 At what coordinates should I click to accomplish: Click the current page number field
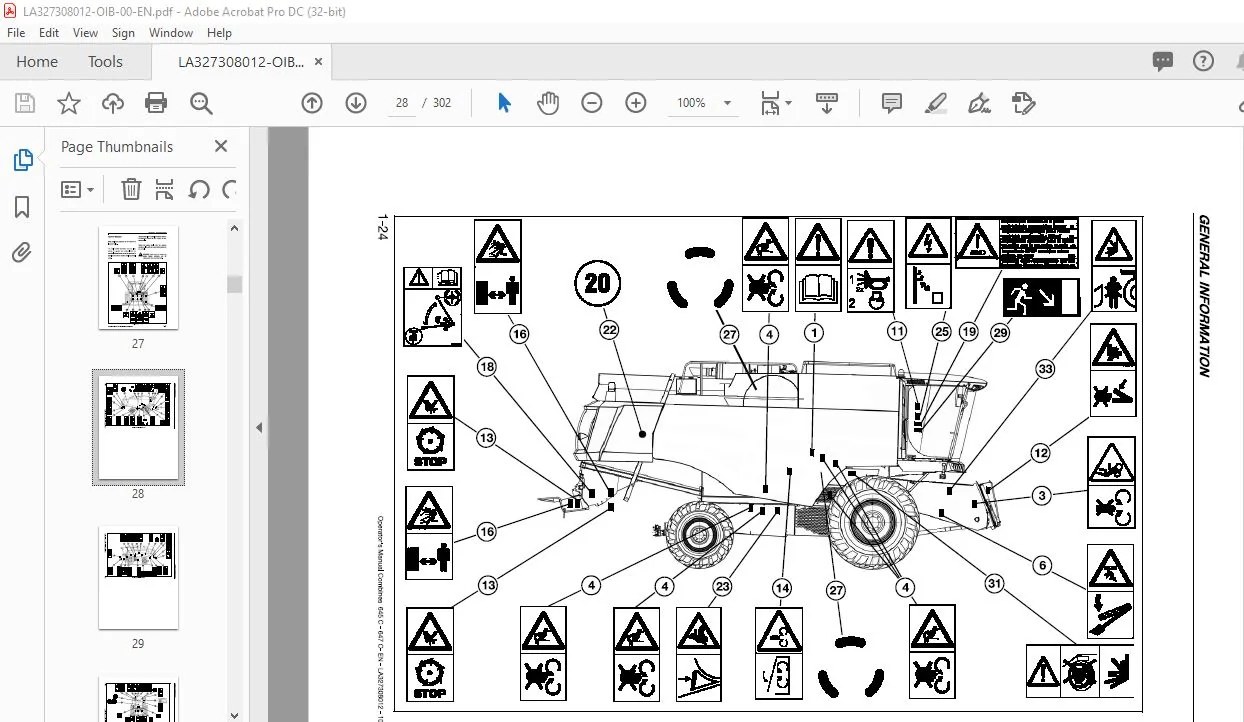tap(402, 103)
